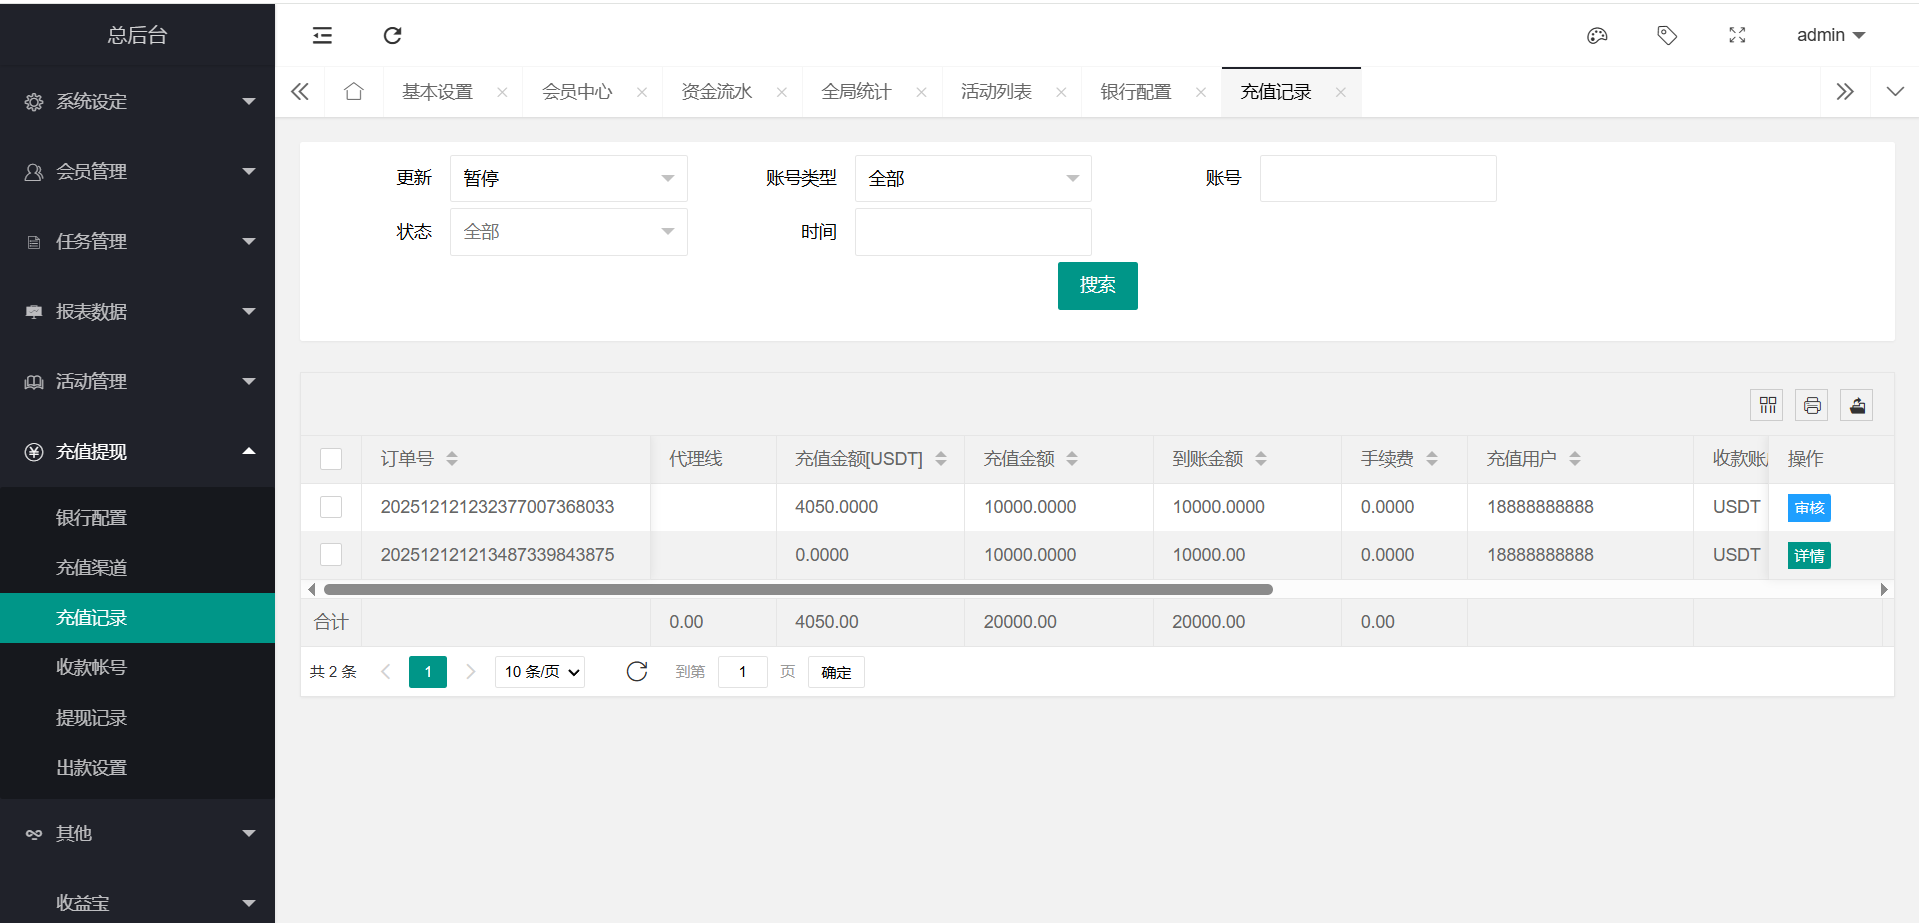Screen dimensions: 1919x923
Task: Select checkbox for order ending 7007368033
Action: [x=331, y=507]
